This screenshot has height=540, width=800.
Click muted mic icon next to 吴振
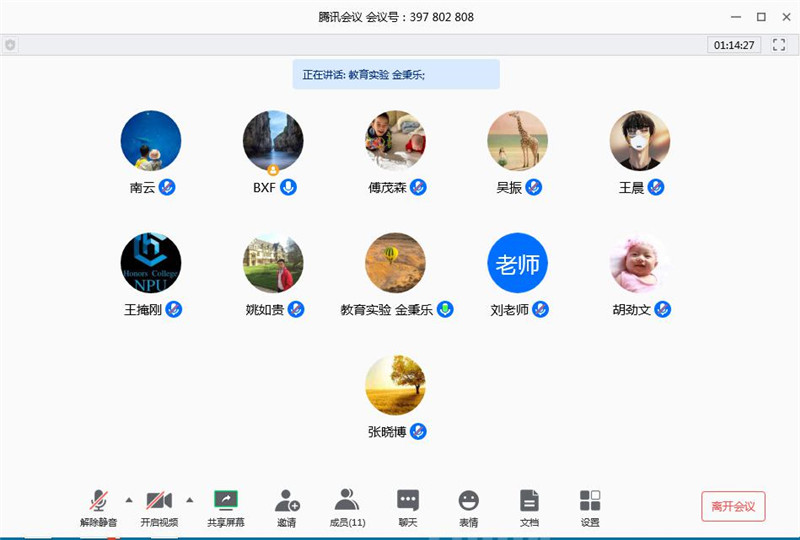(x=534, y=187)
